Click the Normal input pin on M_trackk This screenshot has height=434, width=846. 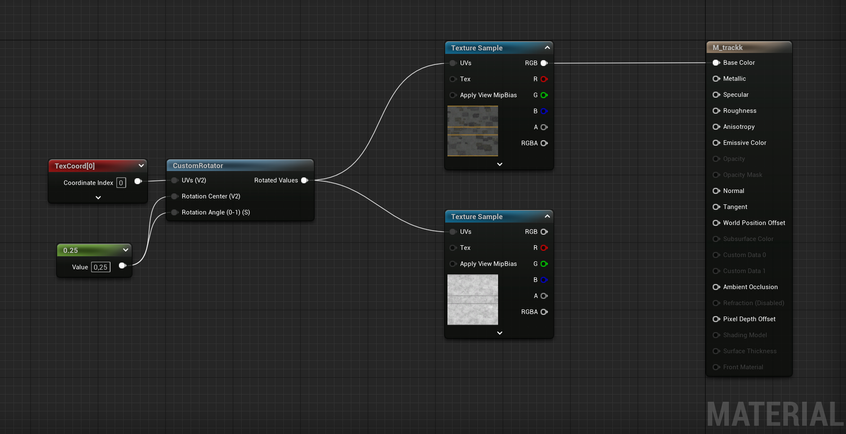coord(716,191)
